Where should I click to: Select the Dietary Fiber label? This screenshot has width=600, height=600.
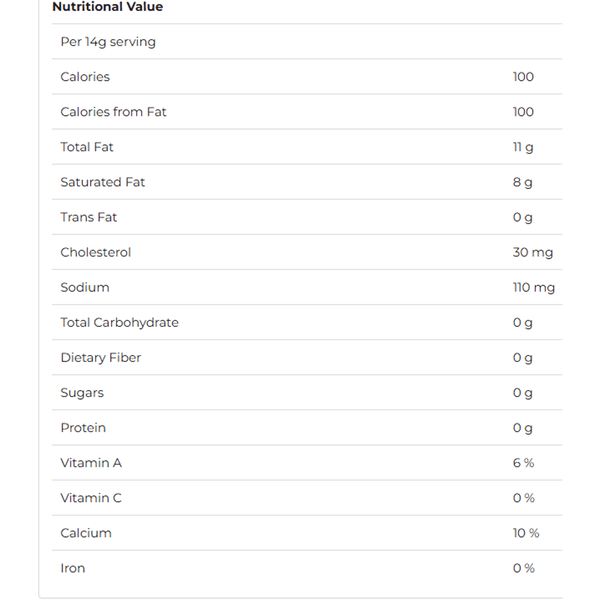point(101,357)
